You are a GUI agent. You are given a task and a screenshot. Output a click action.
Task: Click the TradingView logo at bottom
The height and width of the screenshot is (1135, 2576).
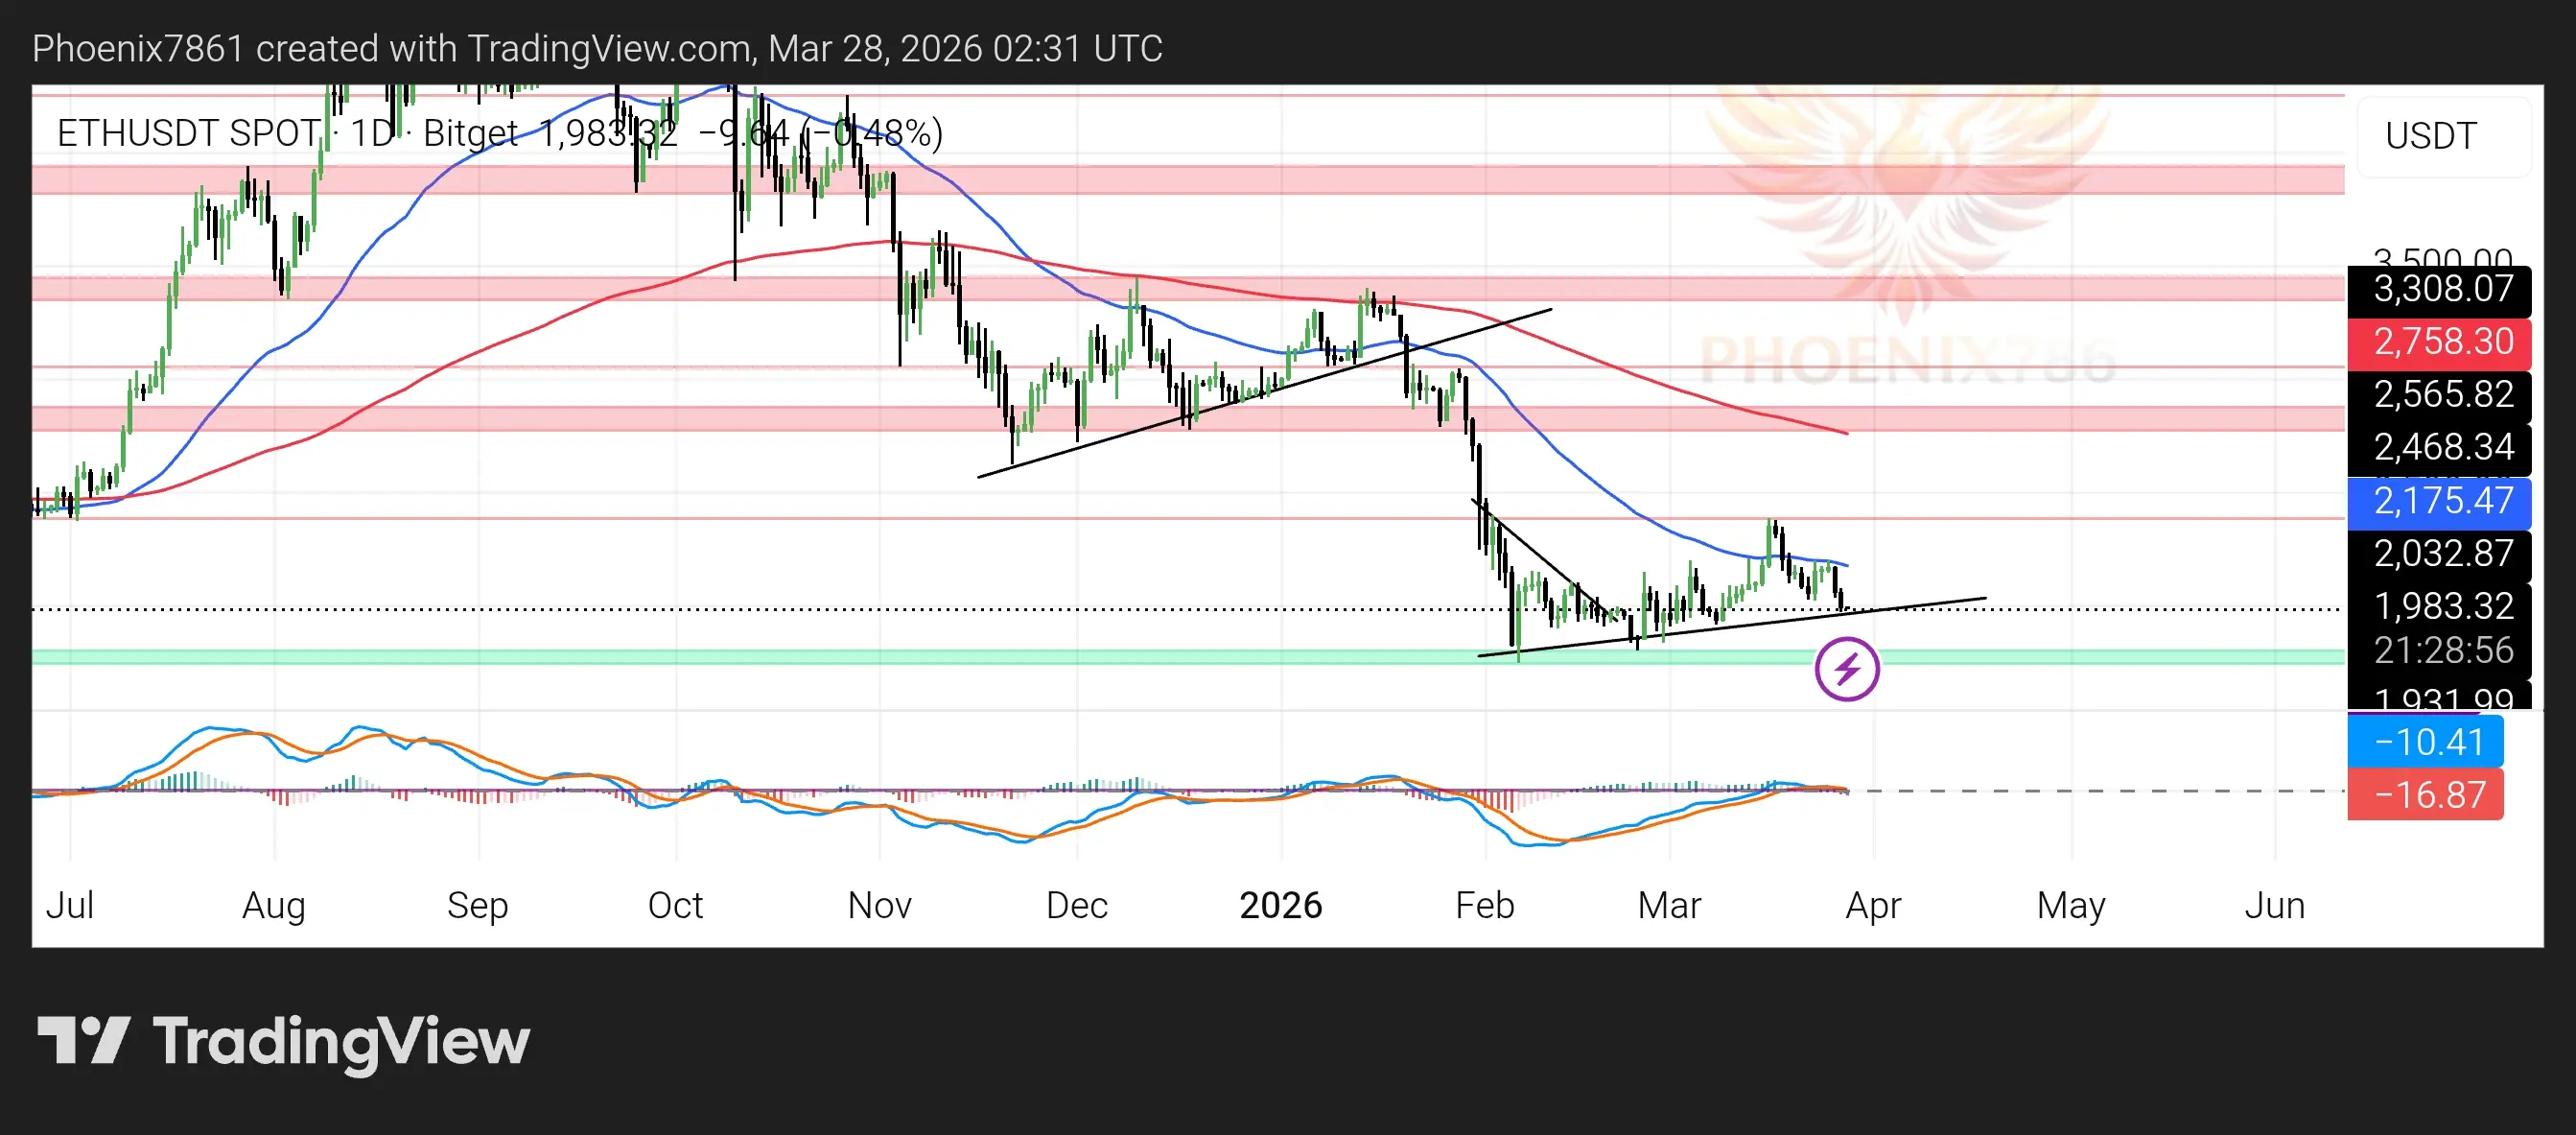tap(283, 1040)
